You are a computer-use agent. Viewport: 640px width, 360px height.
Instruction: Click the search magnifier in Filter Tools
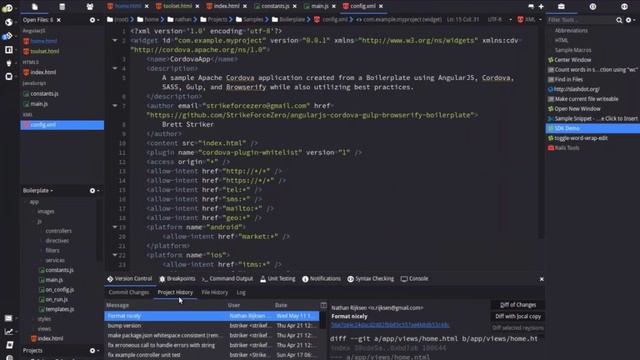click(619, 20)
